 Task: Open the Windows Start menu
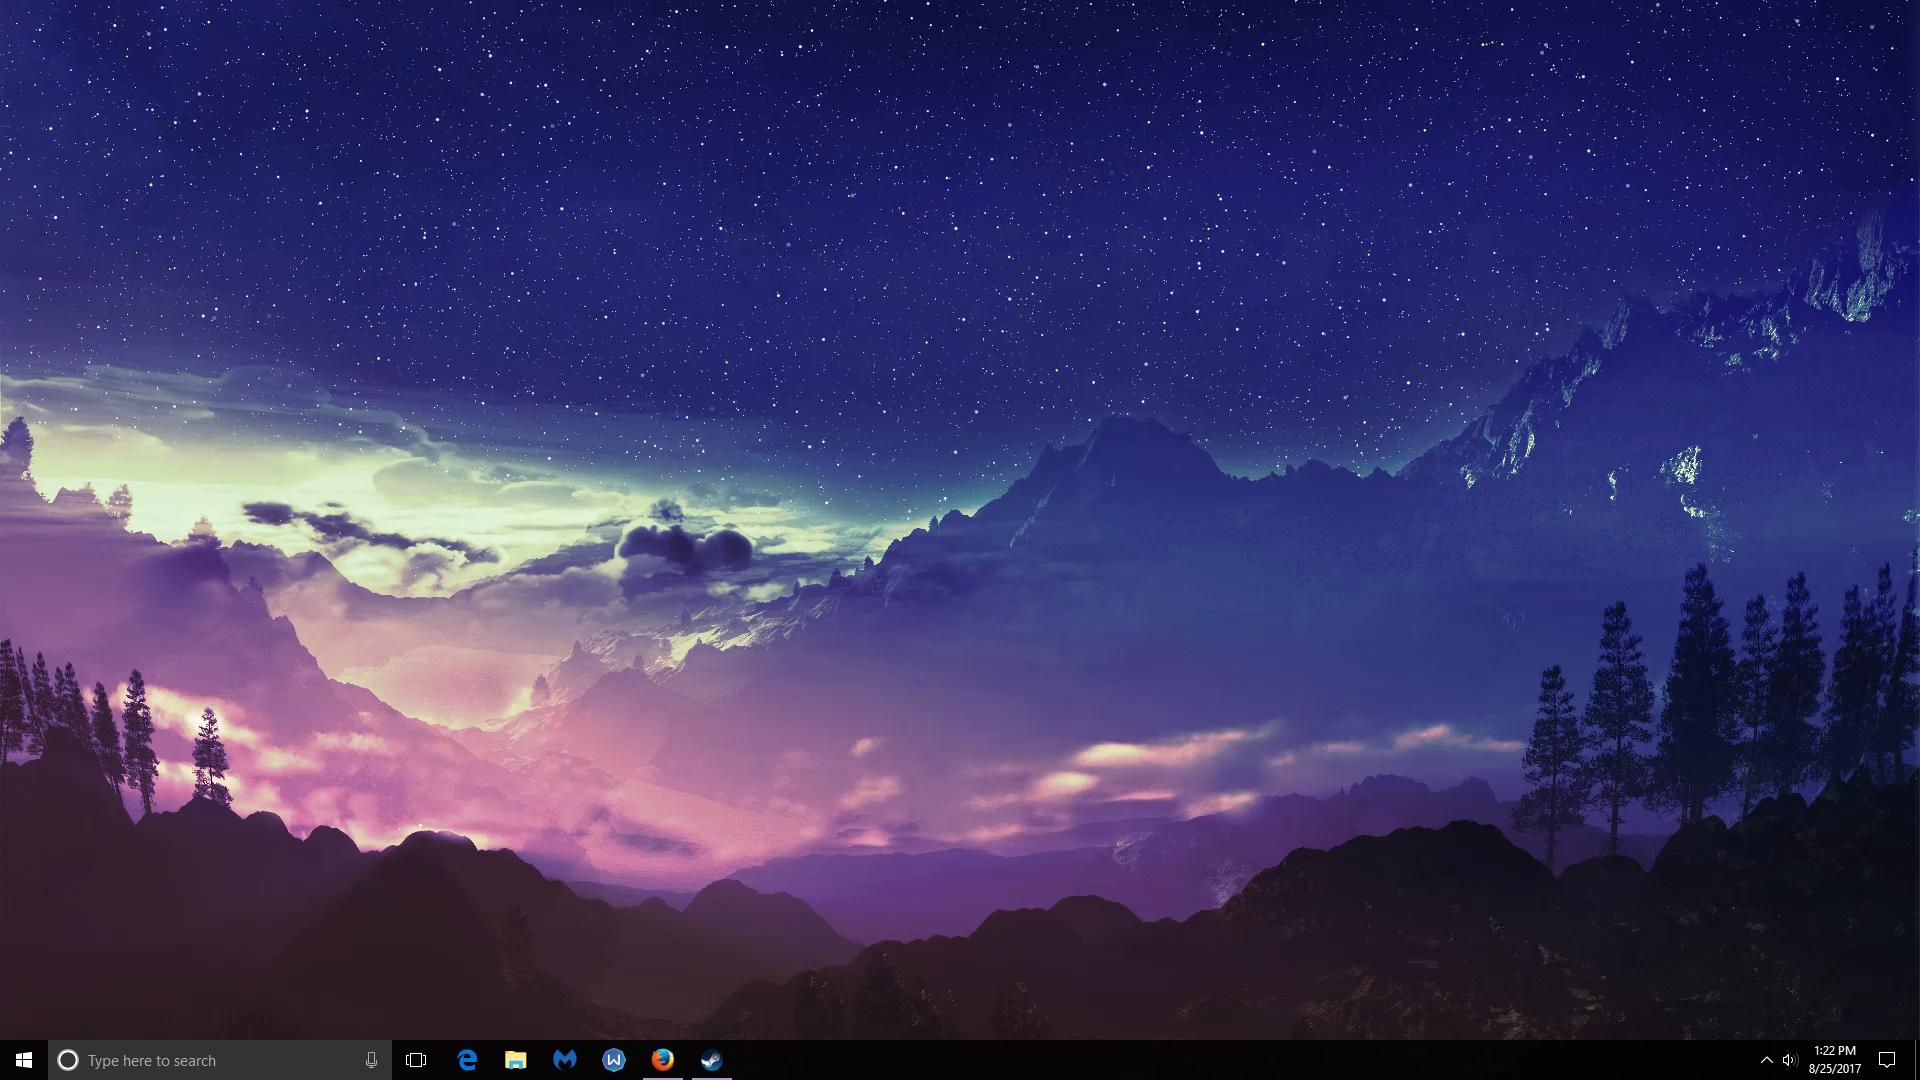[x=24, y=1060]
